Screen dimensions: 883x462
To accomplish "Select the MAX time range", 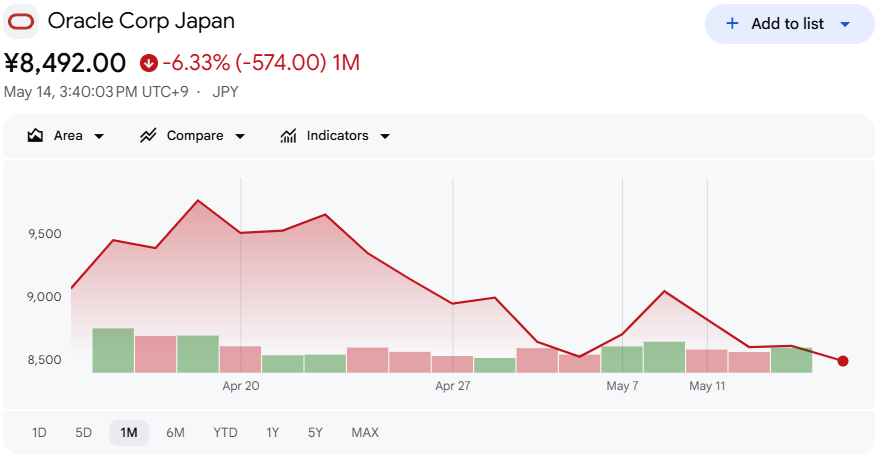I will click(x=365, y=433).
